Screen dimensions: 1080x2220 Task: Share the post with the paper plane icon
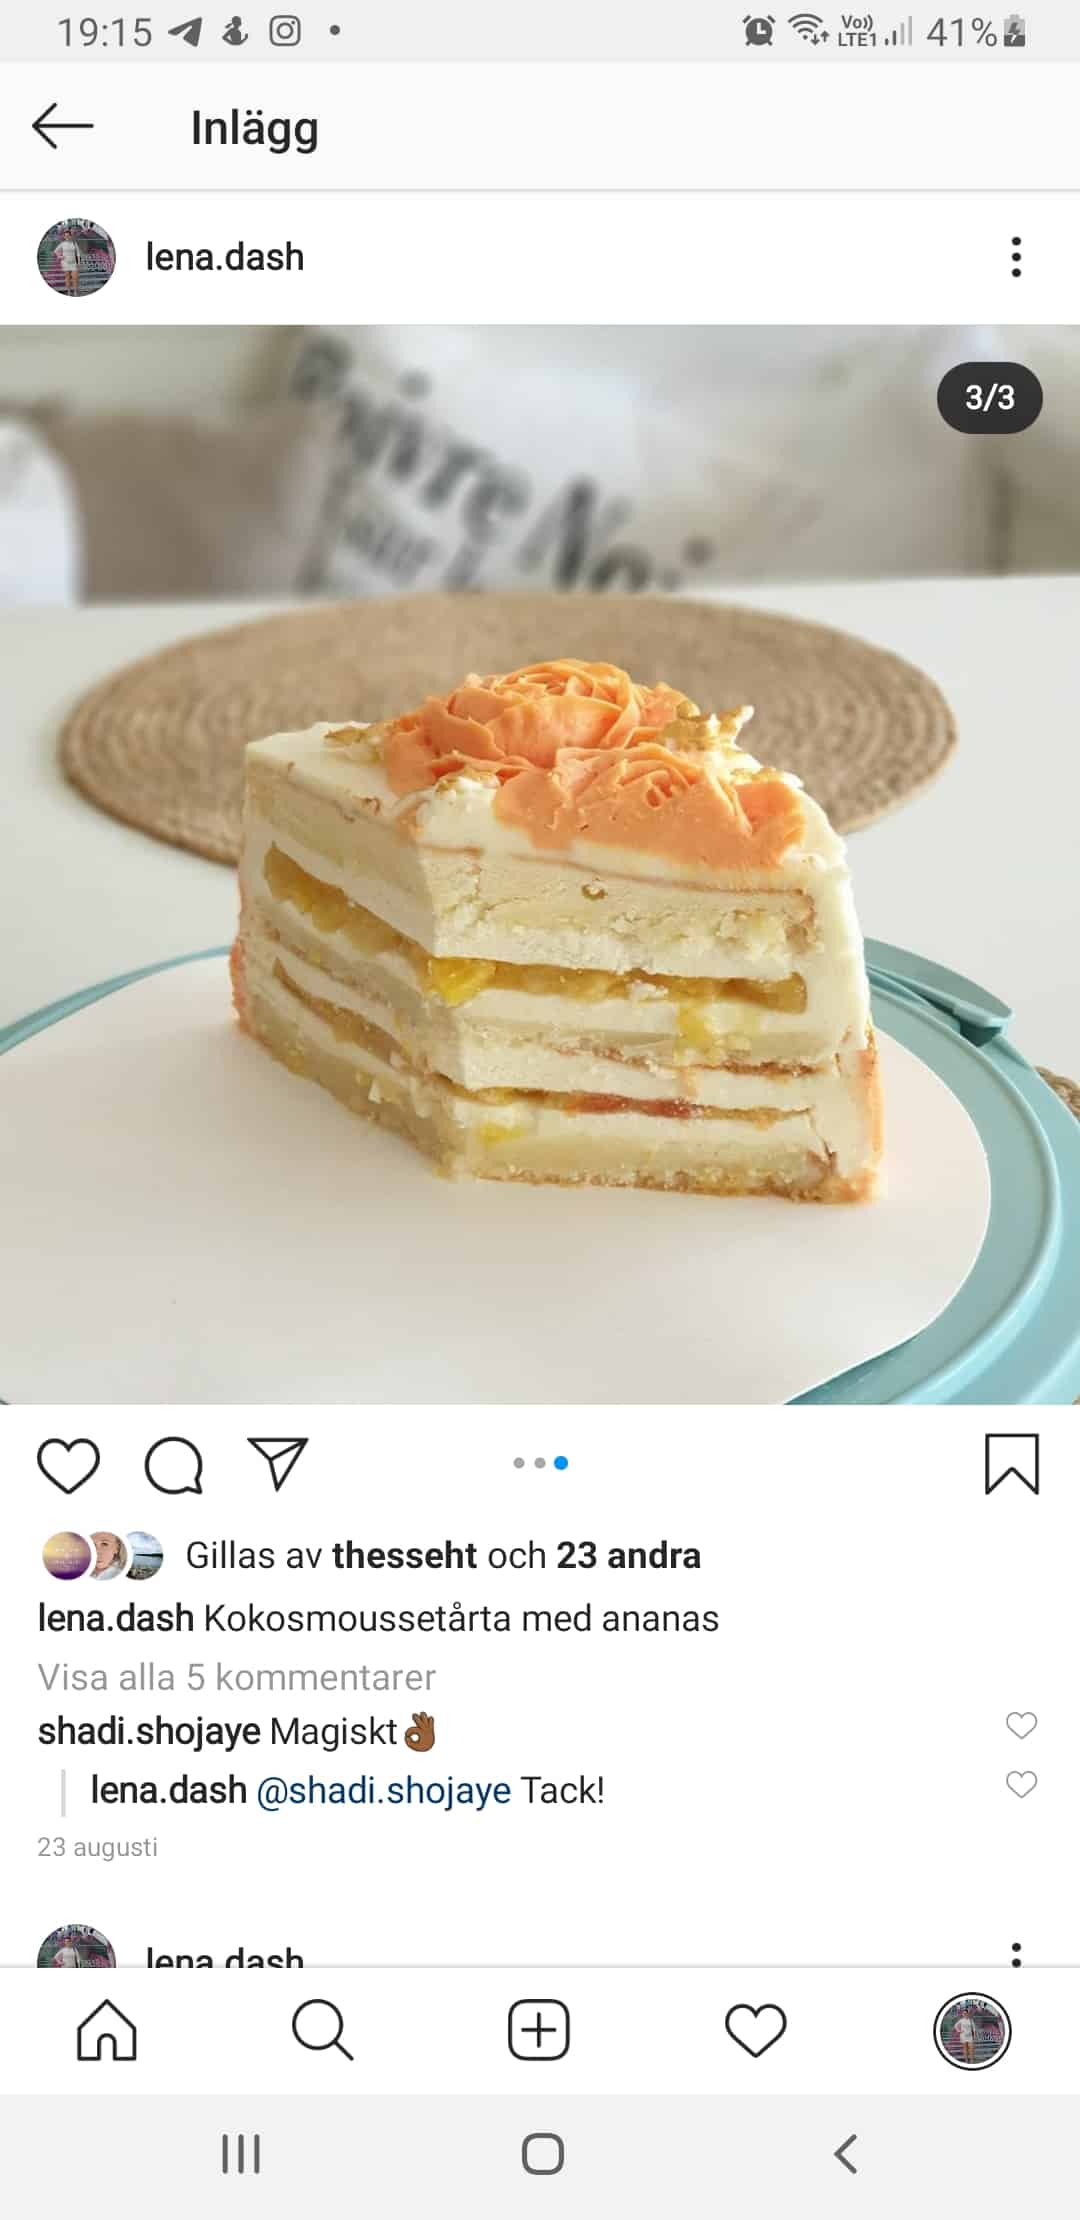pyautogui.click(x=277, y=1464)
